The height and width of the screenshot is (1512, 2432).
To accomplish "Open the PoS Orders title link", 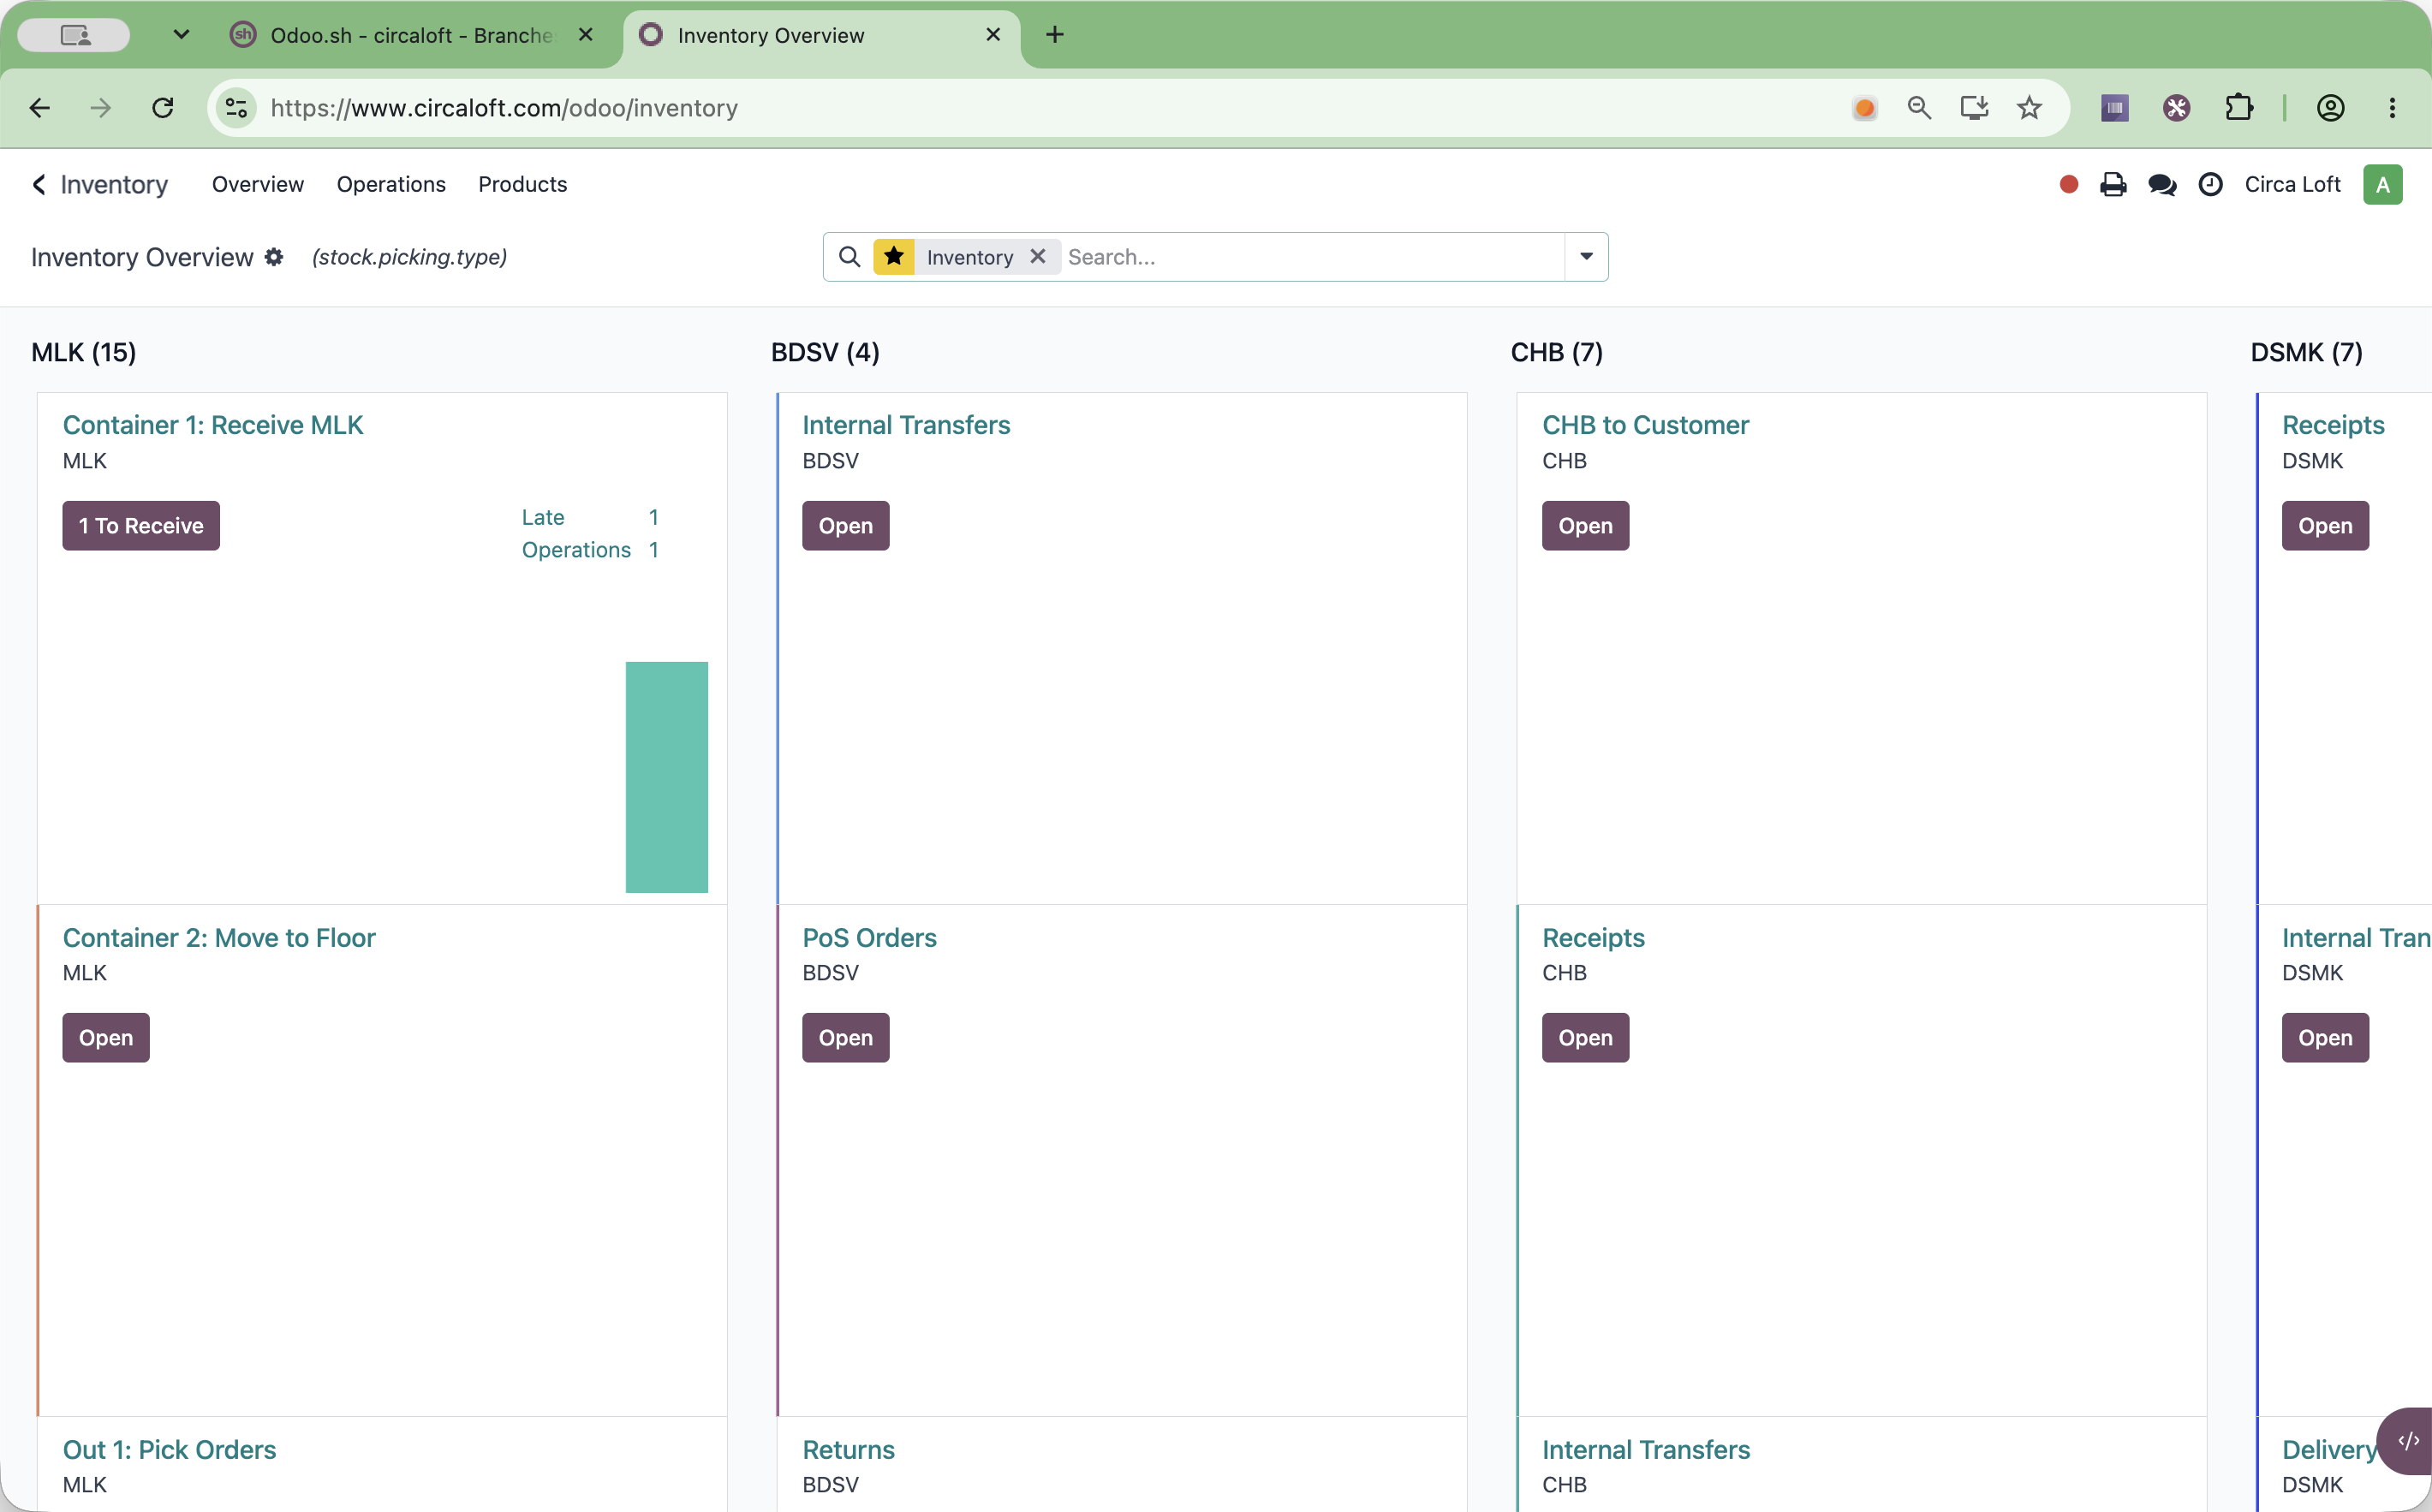I will 870,938.
